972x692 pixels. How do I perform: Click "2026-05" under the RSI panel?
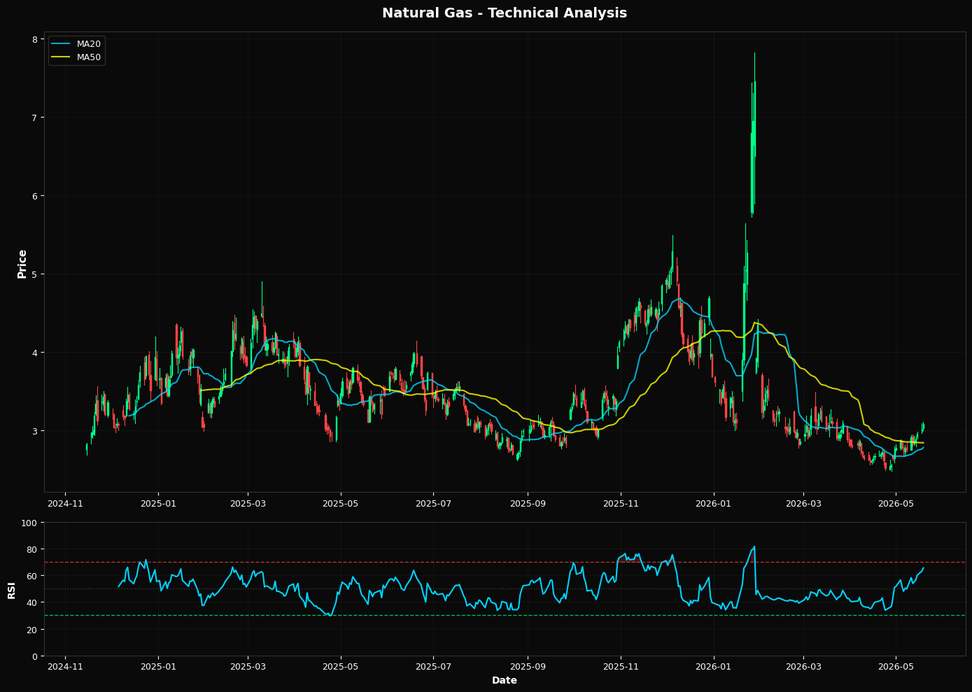coord(896,667)
